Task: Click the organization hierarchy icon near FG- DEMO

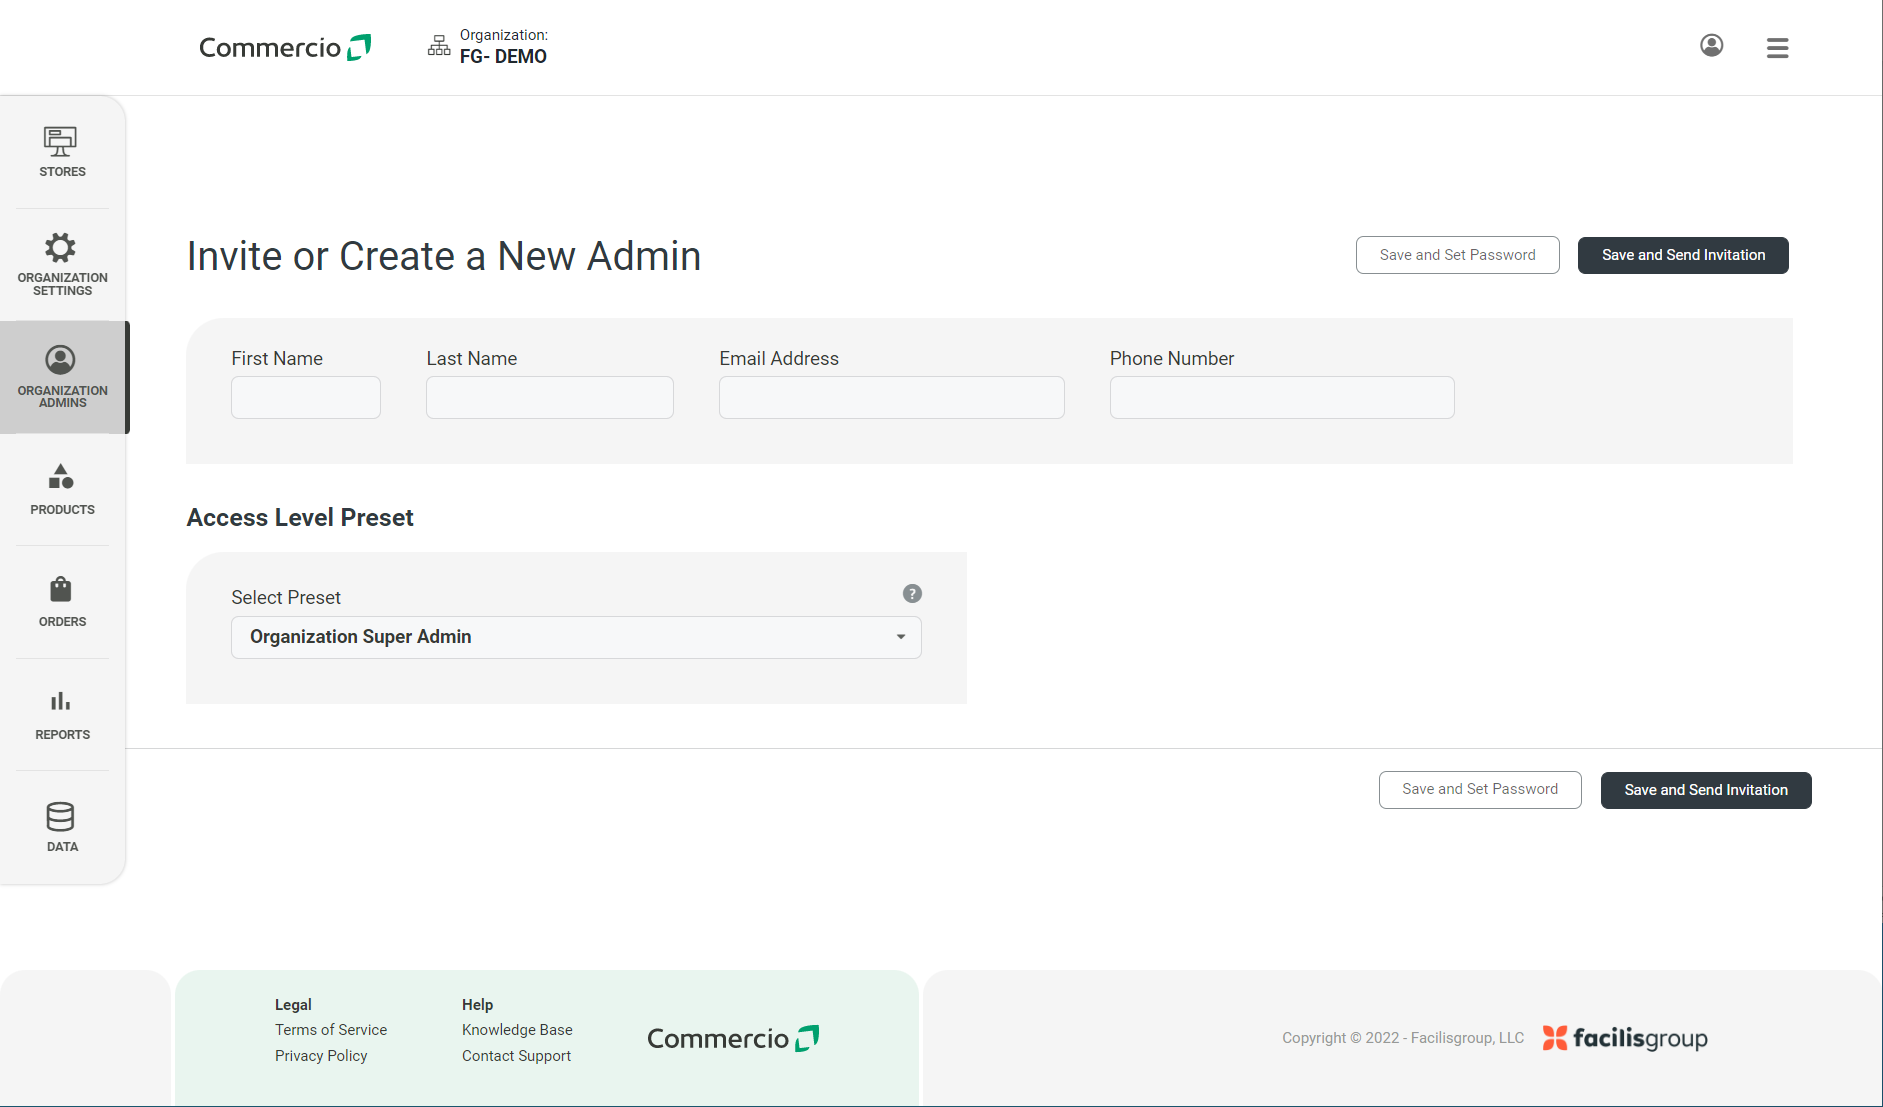Action: pos(438,45)
